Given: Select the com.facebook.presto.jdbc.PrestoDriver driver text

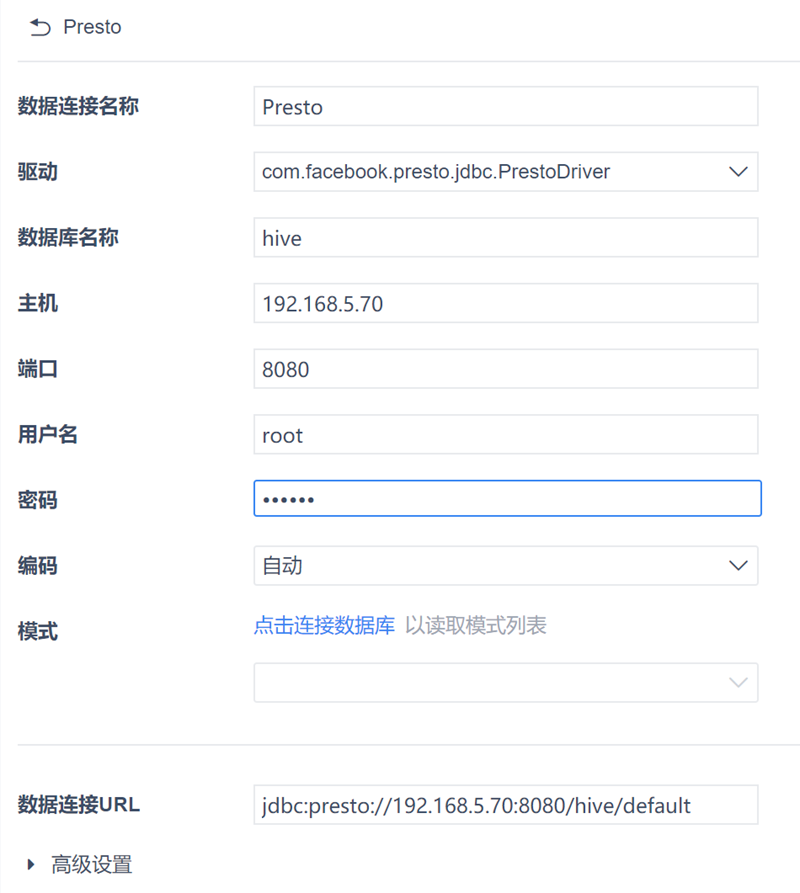Looking at the screenshot, I should [x=436, y=172].
